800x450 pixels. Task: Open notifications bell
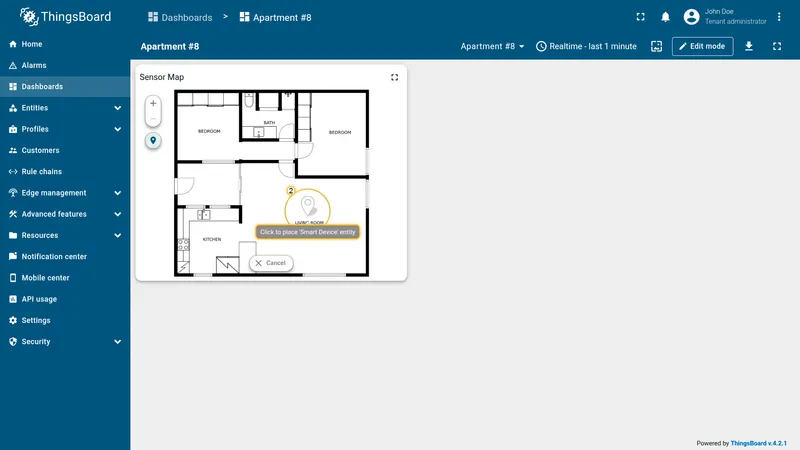(x=665, y=17)
